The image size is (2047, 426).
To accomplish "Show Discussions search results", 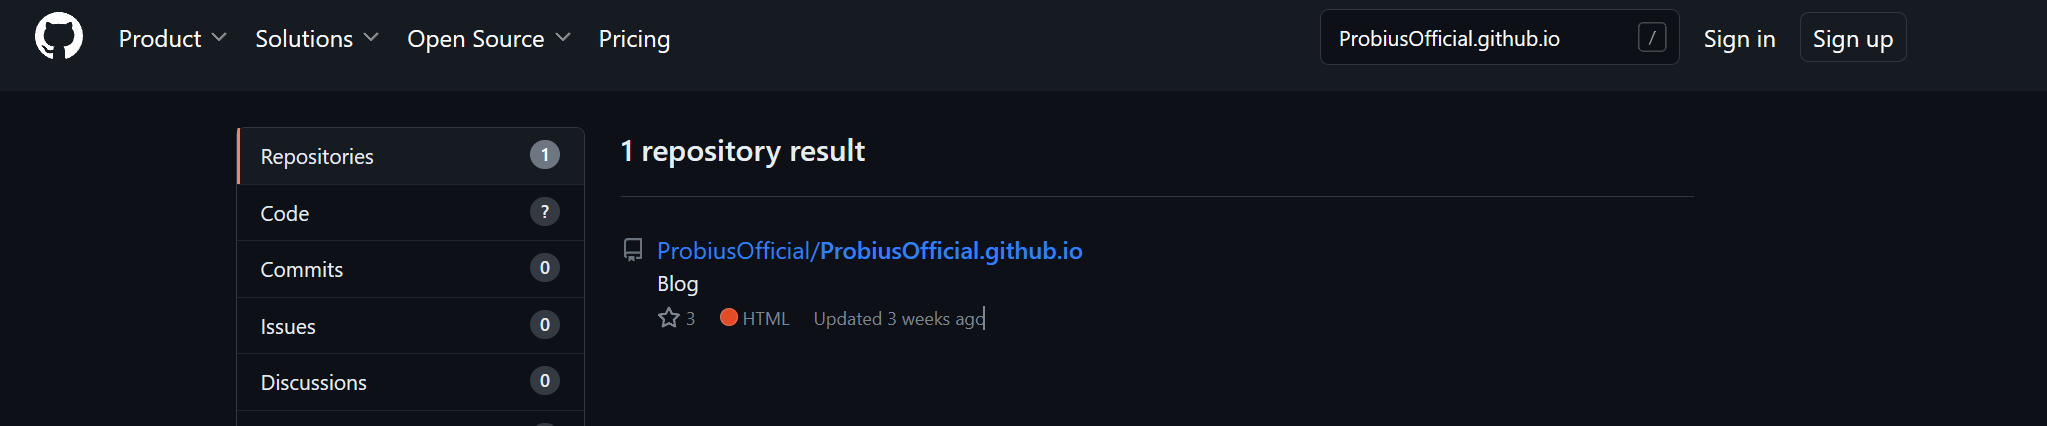I will point(314,382).
